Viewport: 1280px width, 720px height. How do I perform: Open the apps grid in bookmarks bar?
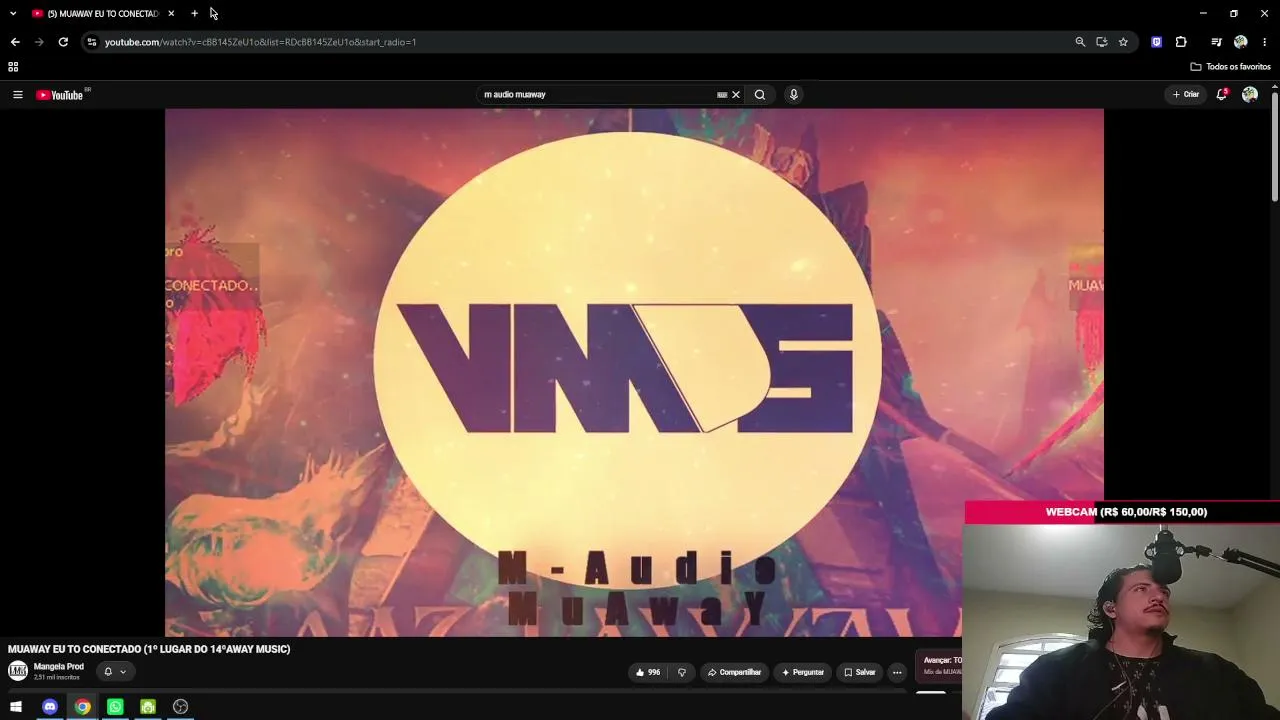pos(13,67)
